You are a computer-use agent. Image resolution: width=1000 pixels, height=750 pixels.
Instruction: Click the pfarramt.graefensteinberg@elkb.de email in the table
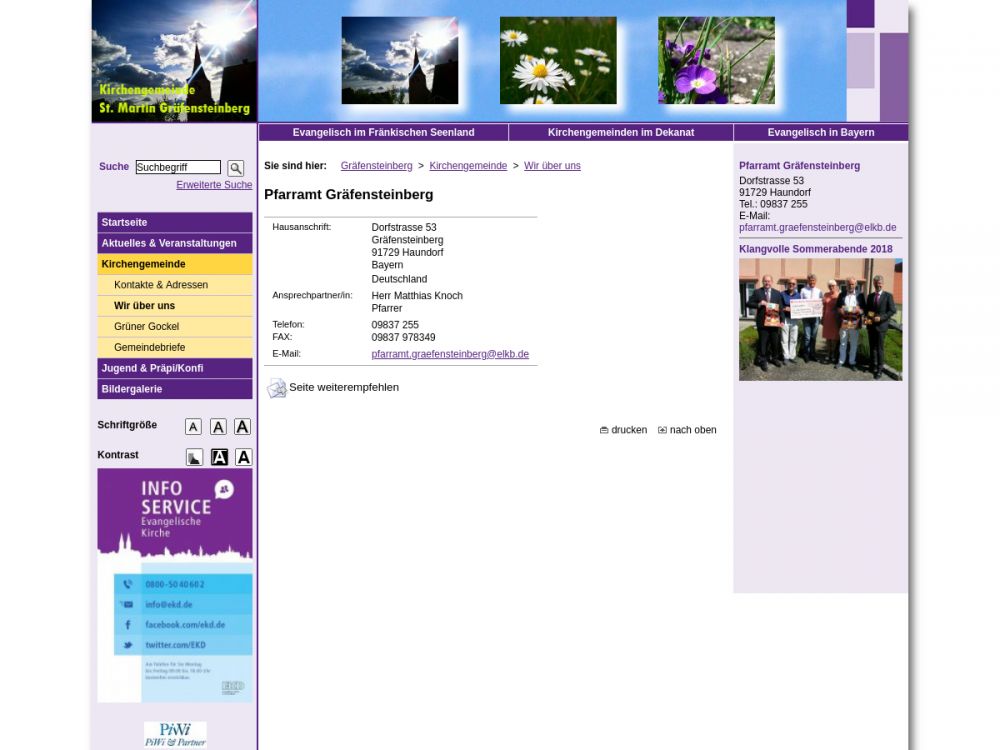tap(450, 354)
